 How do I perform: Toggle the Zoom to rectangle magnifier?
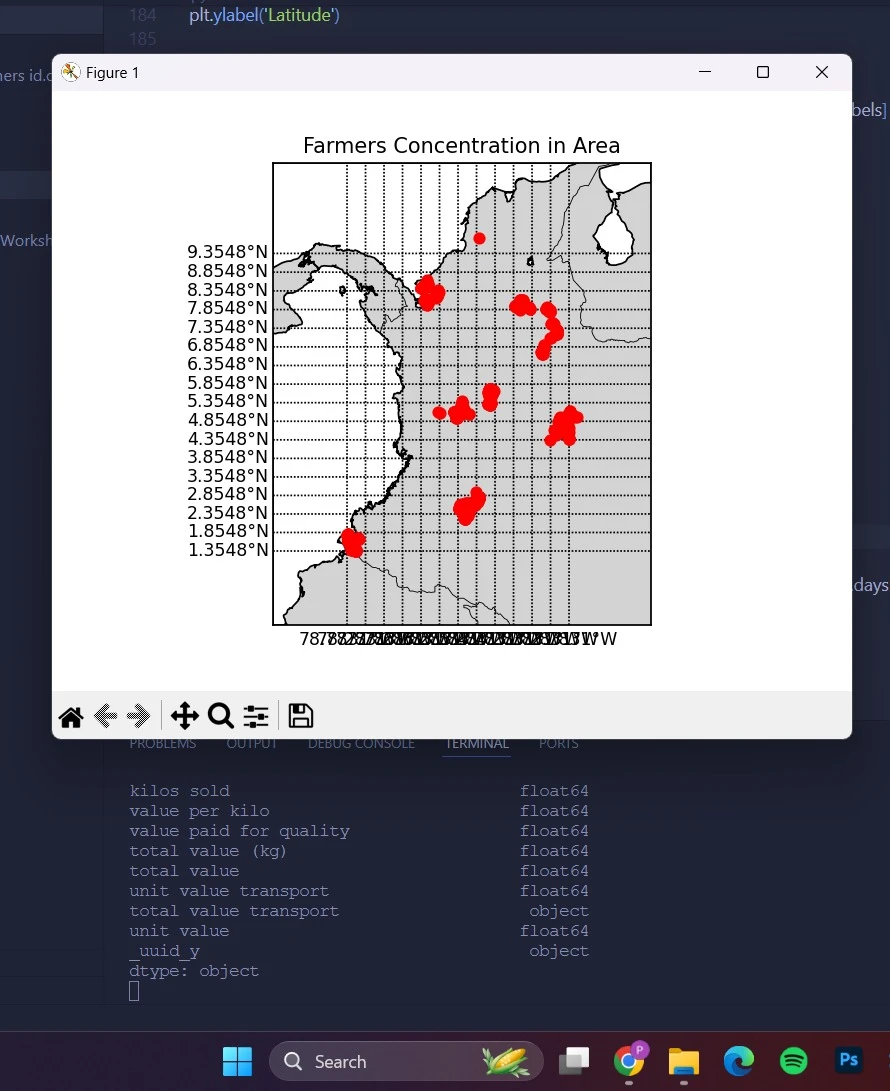221,716
